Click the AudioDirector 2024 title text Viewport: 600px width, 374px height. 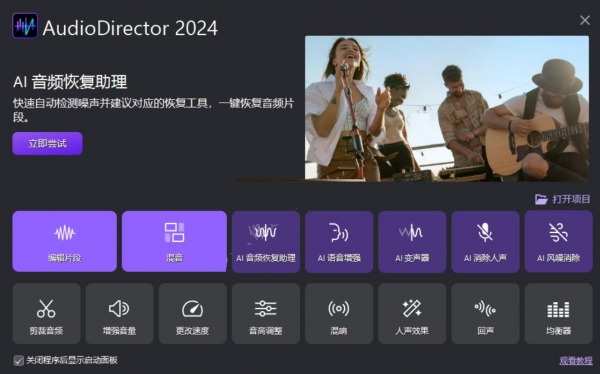tap(130, 28)
